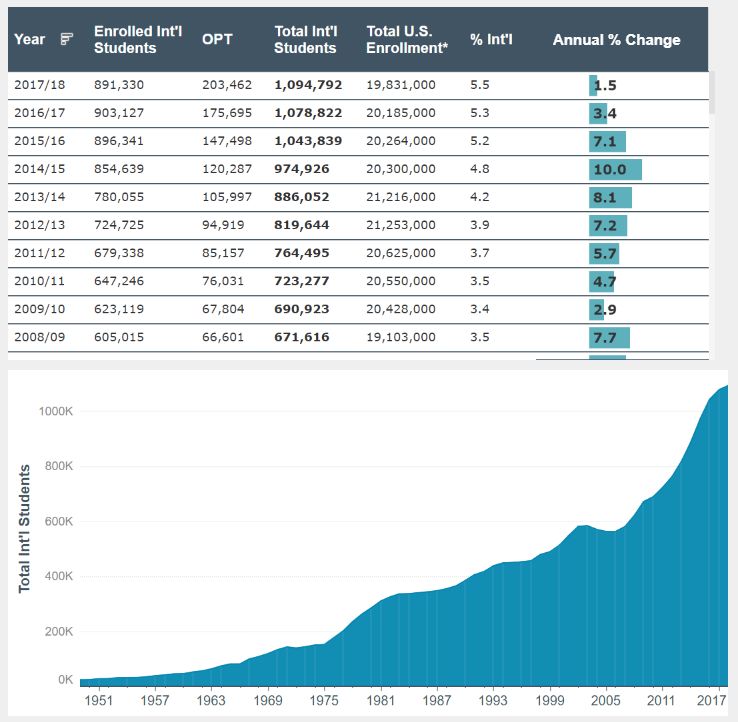Viewport: 738px width, 722px height.
Task: Click the Enrolled Int'l Students column header
Action: coord(138,40)
